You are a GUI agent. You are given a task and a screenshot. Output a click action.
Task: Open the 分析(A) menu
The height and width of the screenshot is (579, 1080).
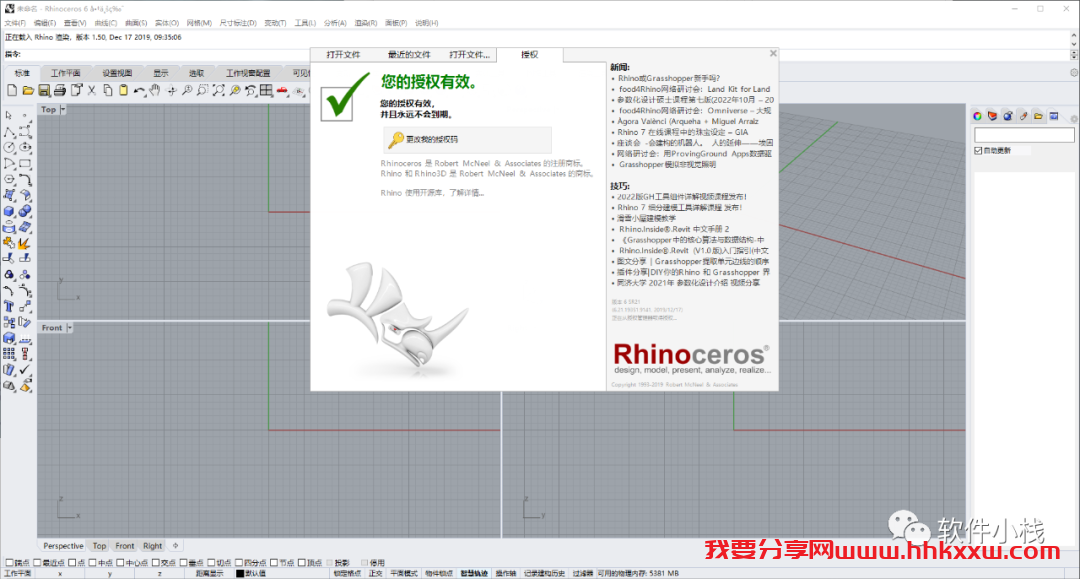335,23
